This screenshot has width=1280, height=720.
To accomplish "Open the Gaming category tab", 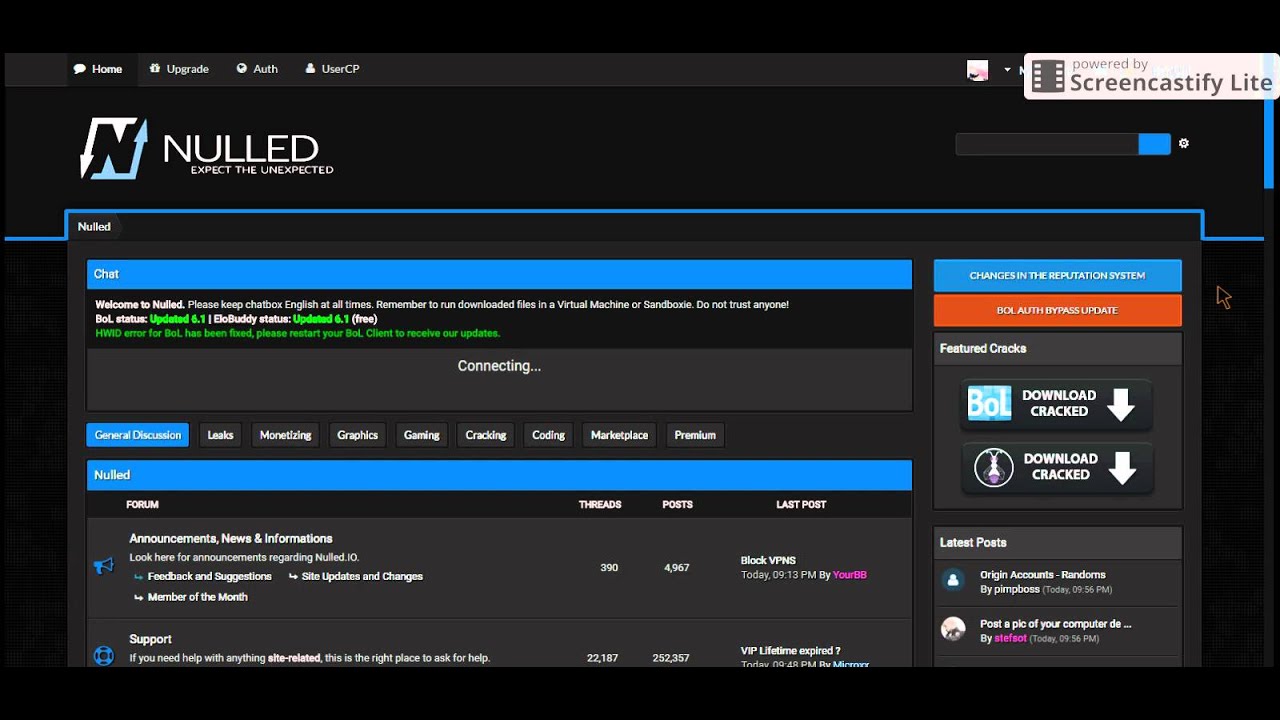I will coord(421,435).
